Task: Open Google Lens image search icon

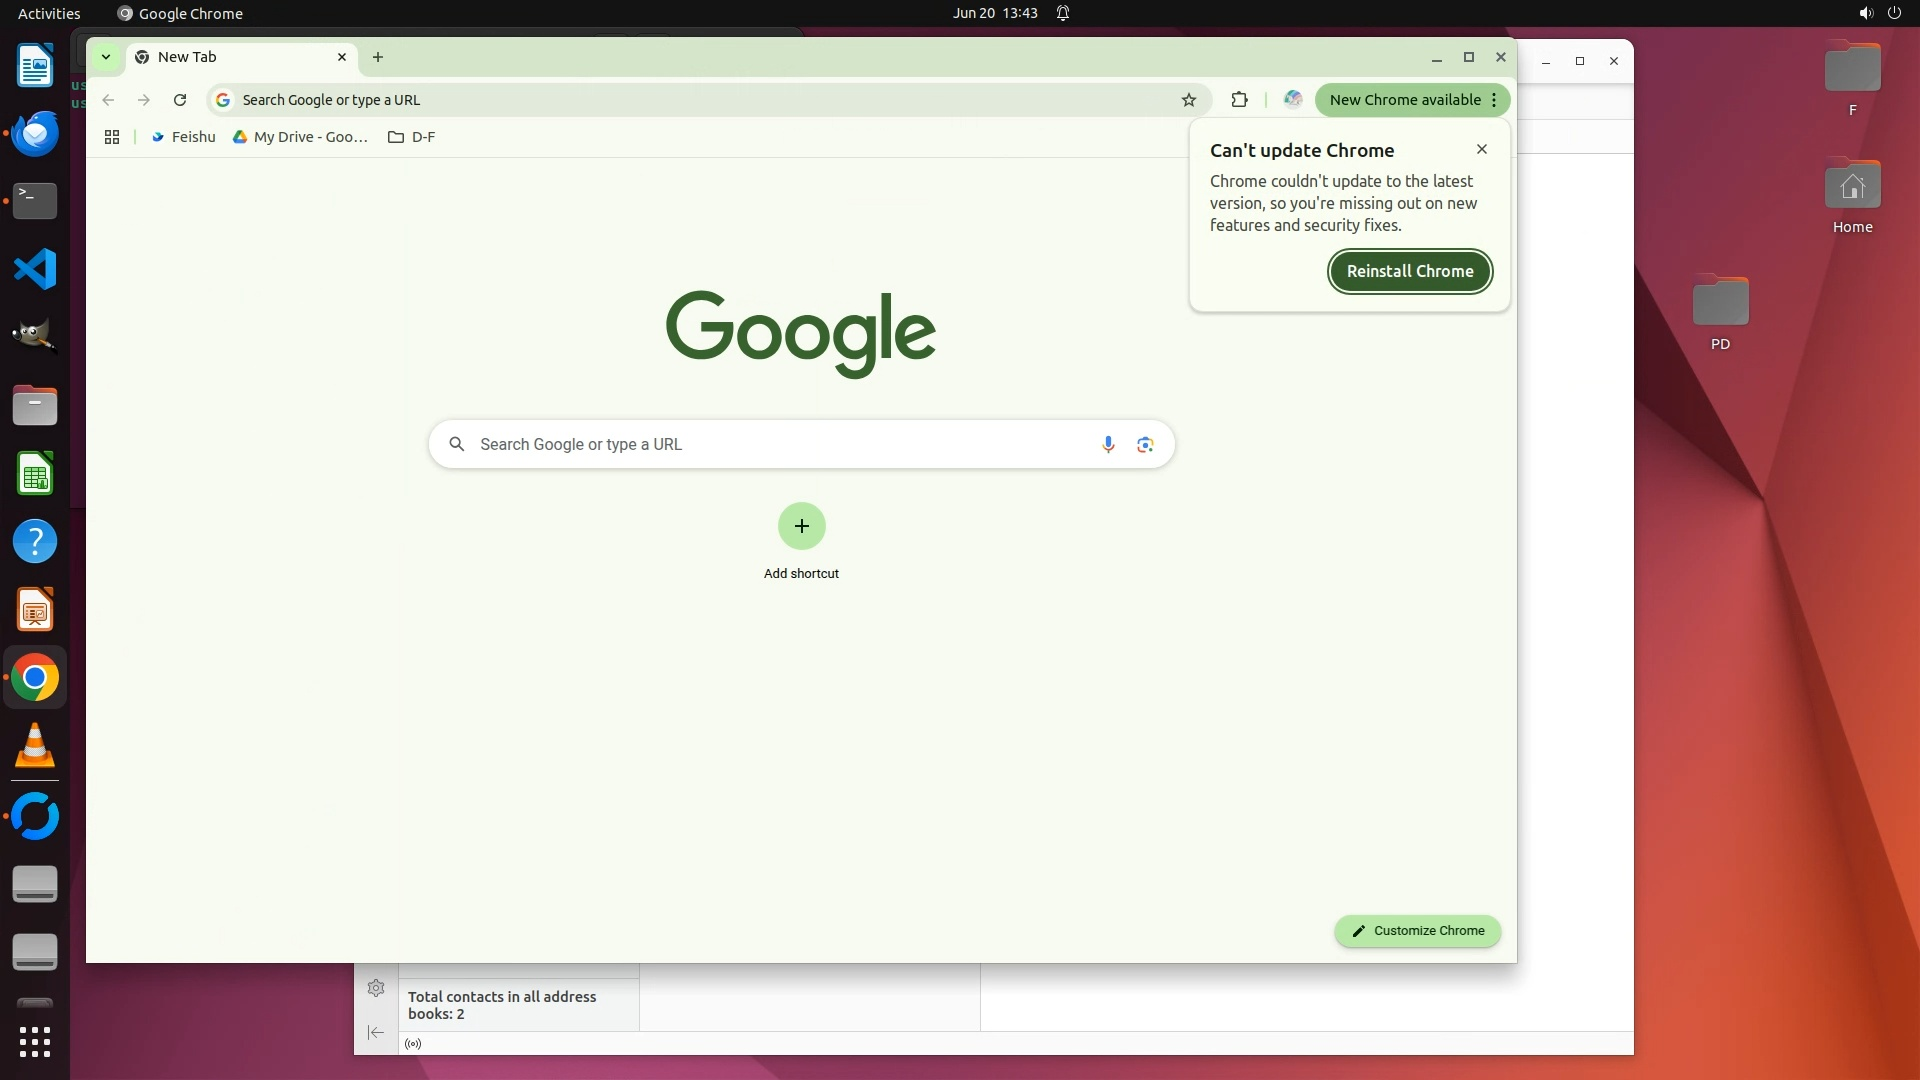Action: click(1145, 445)
